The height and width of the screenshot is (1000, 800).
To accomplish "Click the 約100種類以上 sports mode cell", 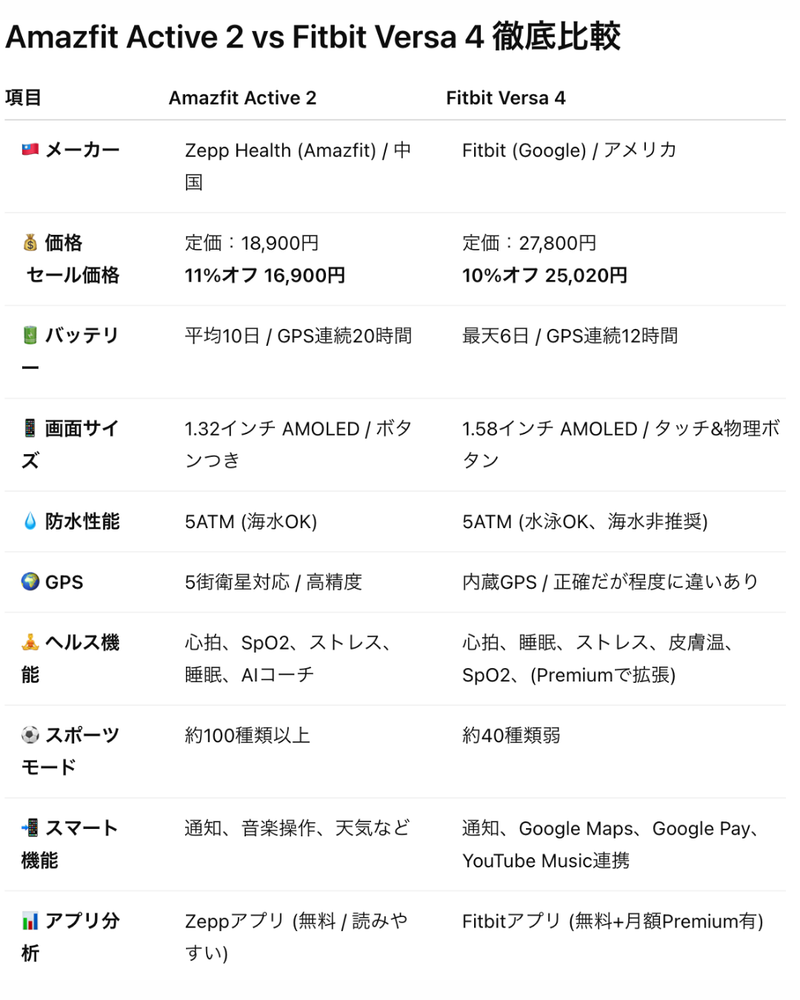I will [x=247, y=735].
